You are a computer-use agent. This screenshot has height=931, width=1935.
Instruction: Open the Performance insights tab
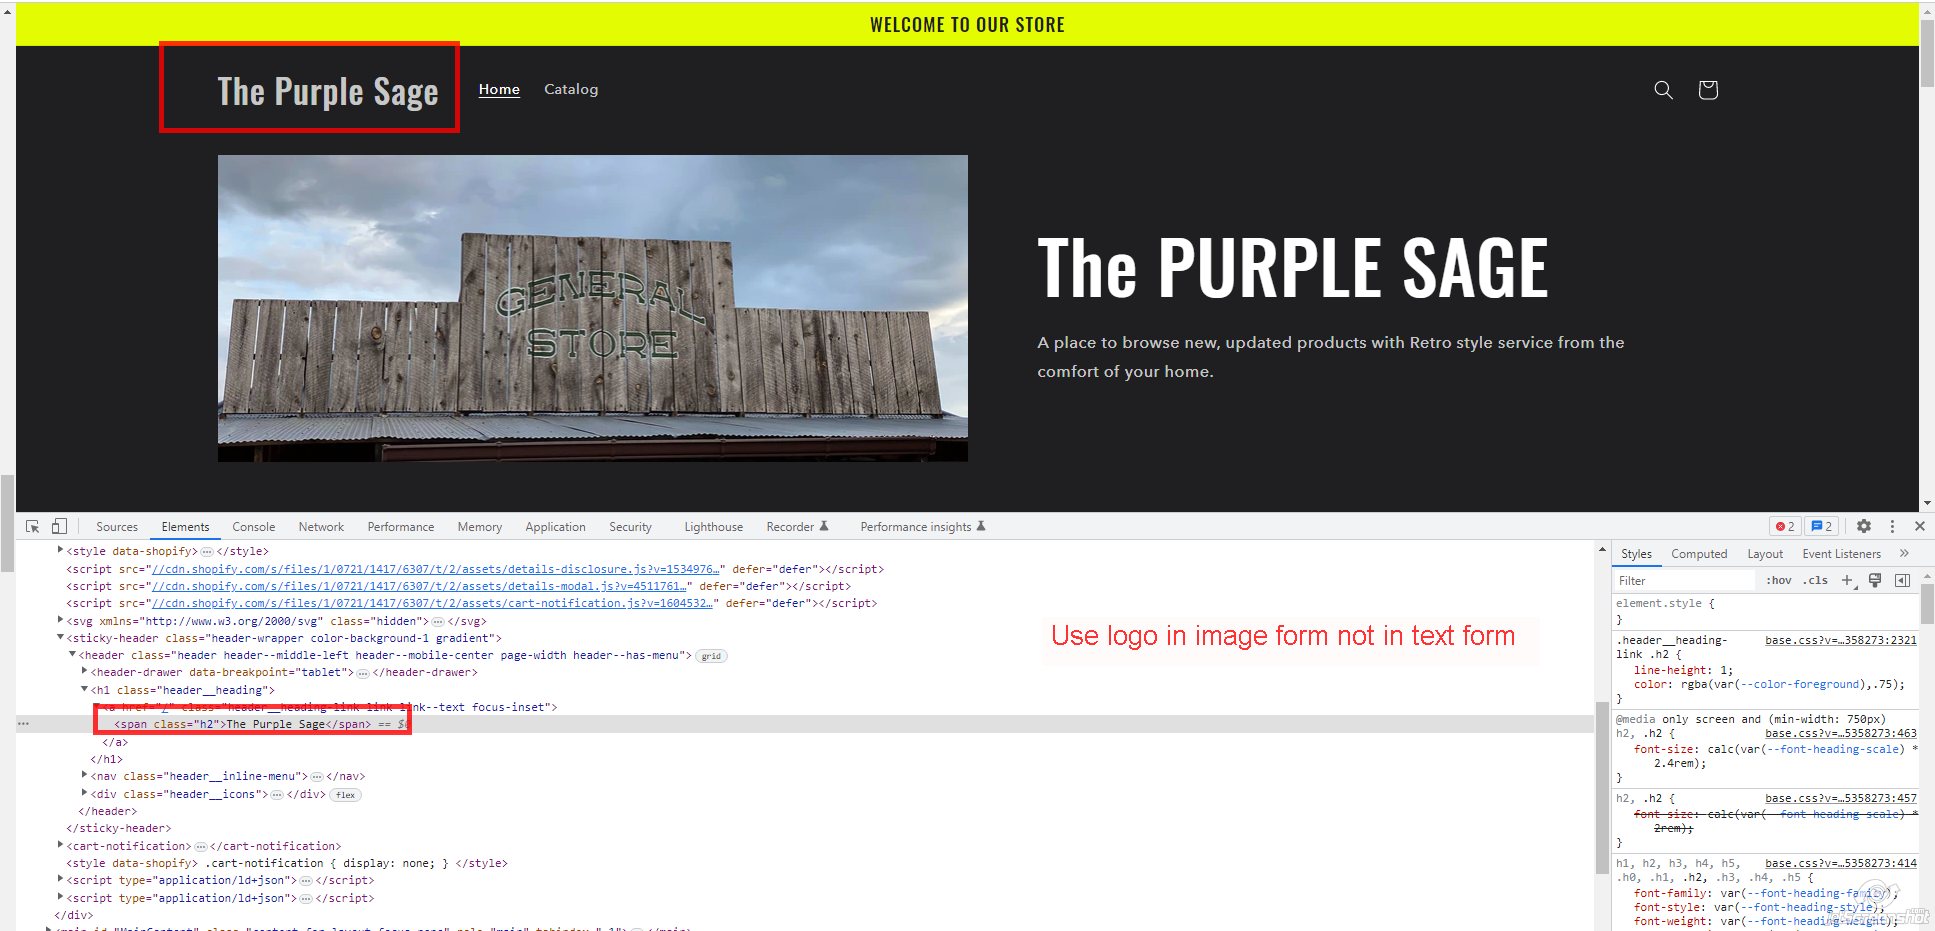tap(922, 527)
